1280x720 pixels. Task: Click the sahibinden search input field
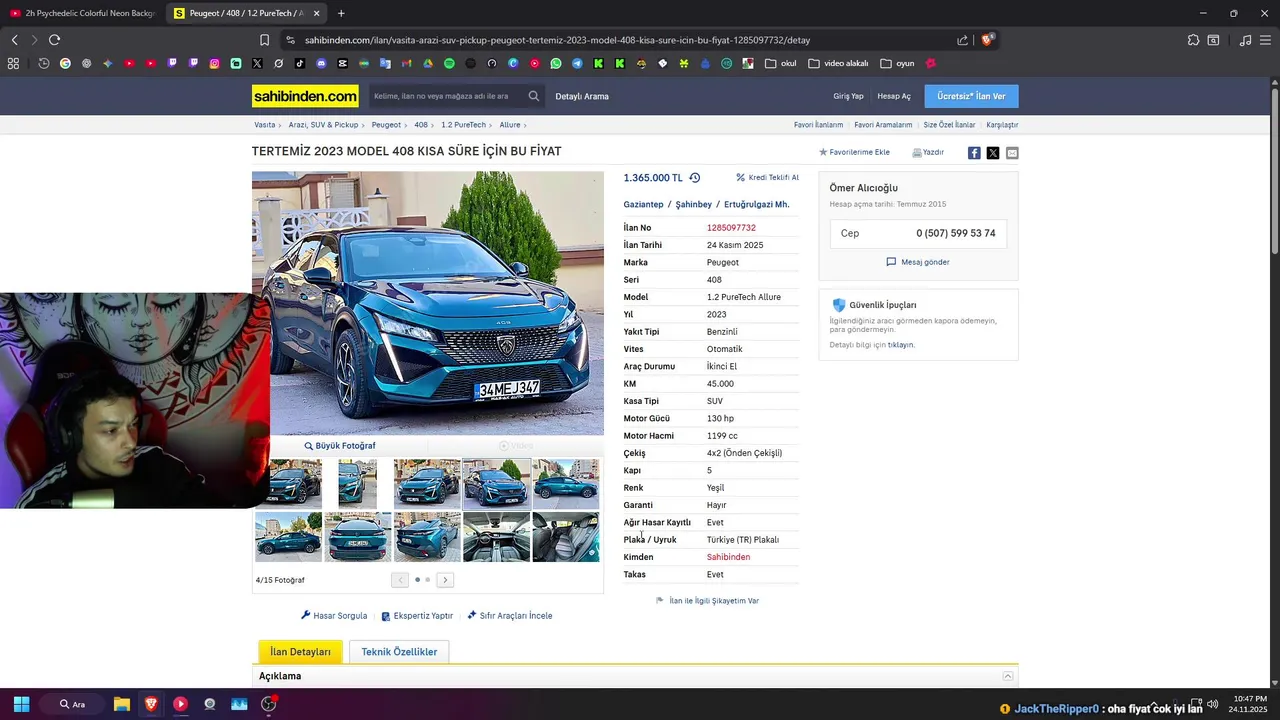[x=446, y=96]
